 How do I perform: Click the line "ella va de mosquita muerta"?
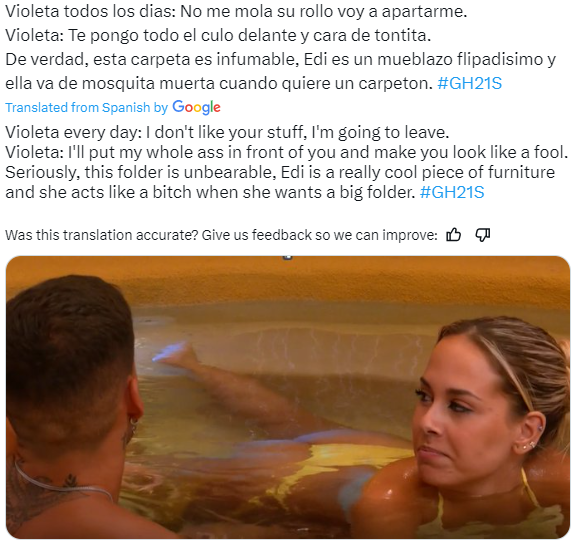pyautogui.click(x=218, y=83)
